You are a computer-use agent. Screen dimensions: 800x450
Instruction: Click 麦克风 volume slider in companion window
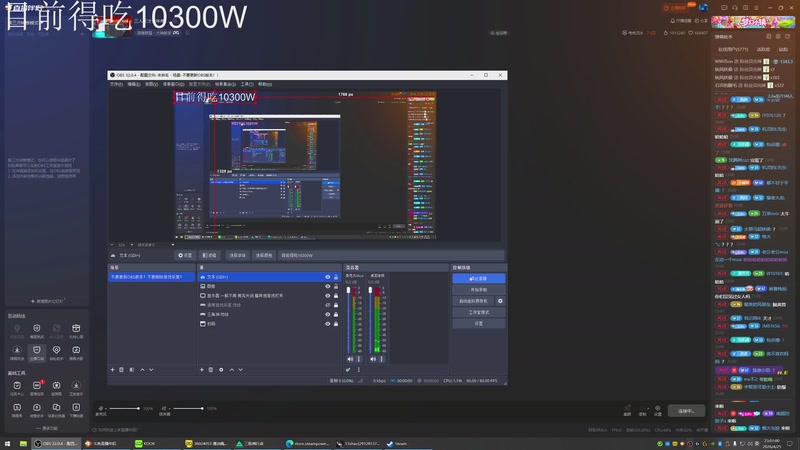pos(123,408)
